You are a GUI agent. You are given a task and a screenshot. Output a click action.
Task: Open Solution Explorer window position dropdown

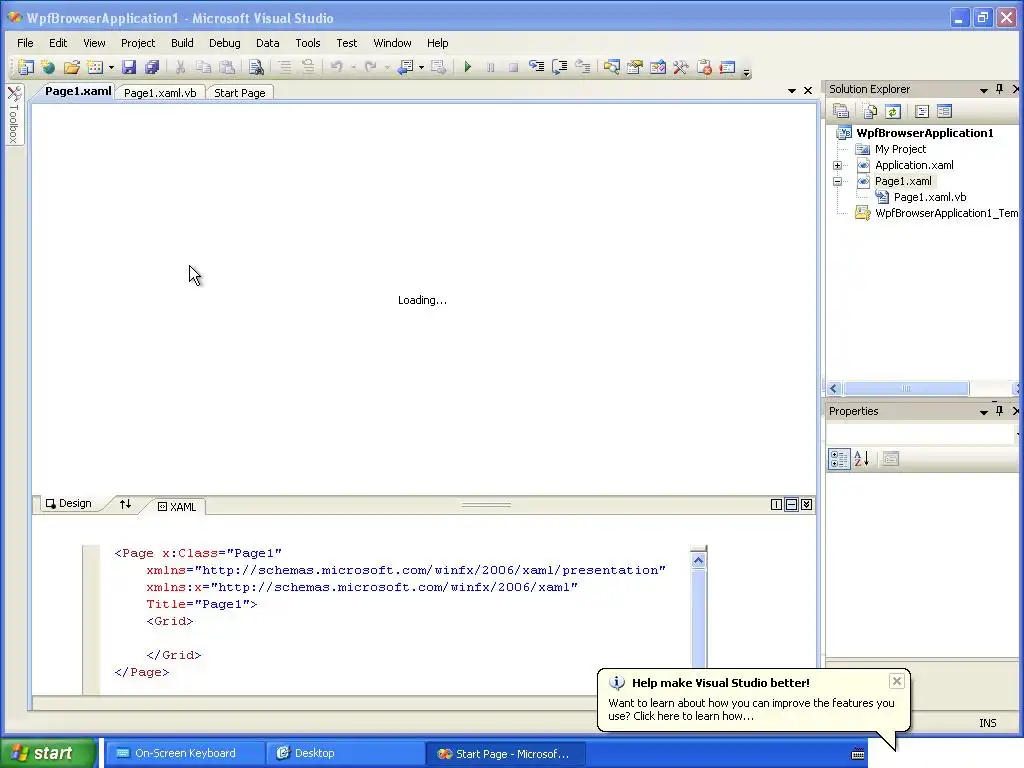(x=984, y=90)
